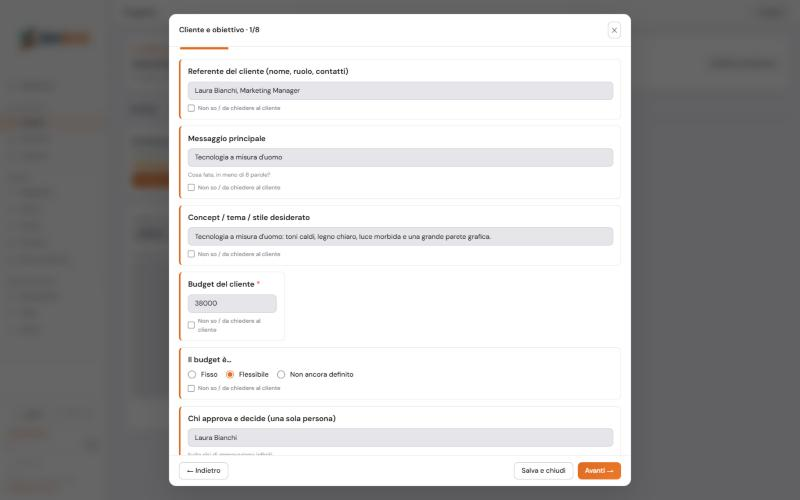Image resolution: width=800 pixels, height=500 pixels.
Task: Click the blurred logo in the sidebar
Action: pos(55,39)
